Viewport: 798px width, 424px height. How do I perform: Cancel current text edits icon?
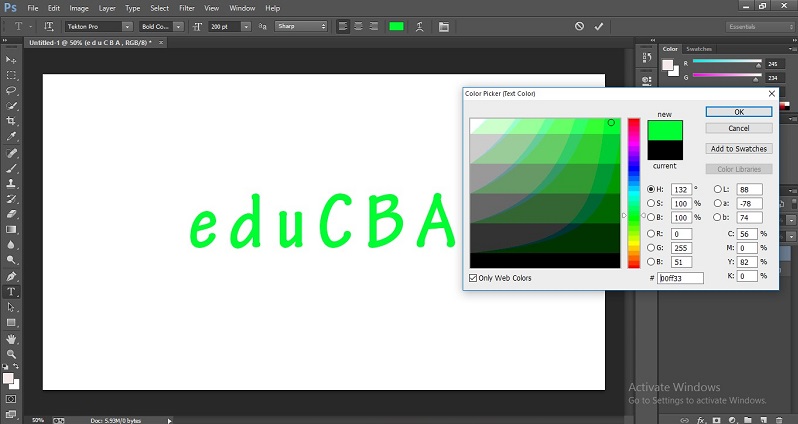[579, 26]
